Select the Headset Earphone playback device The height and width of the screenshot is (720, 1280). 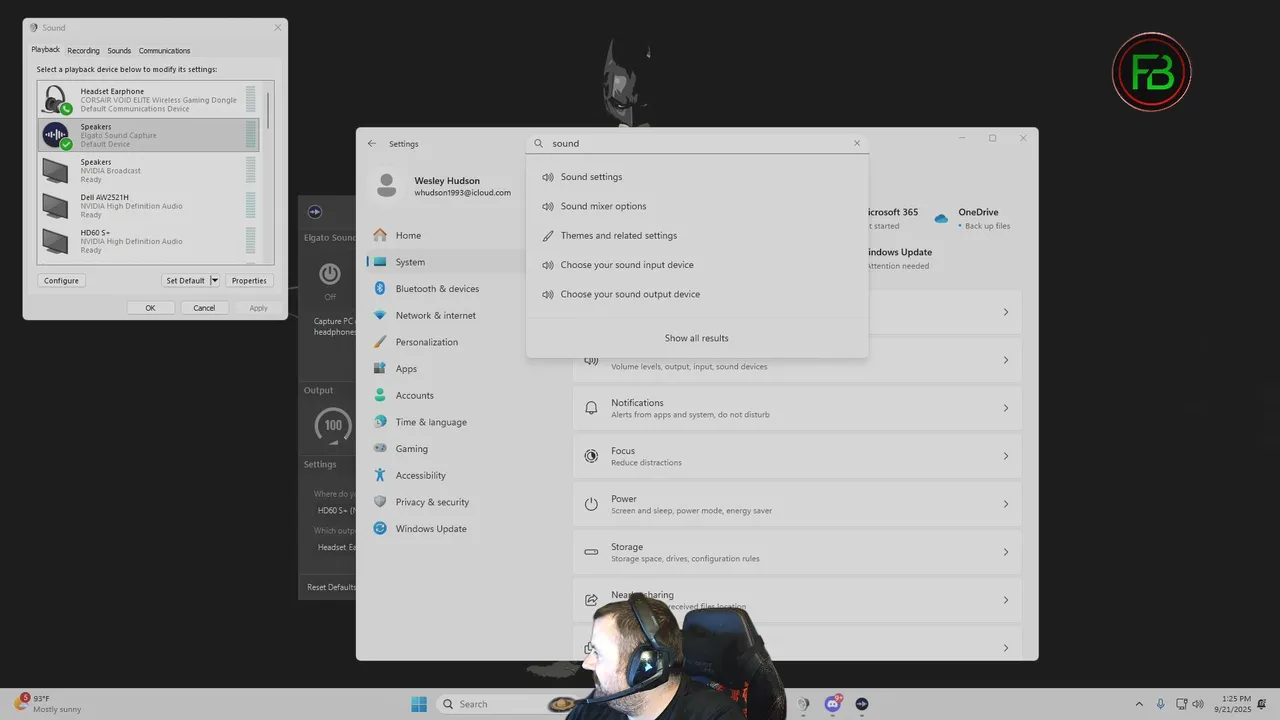(148, 100)
